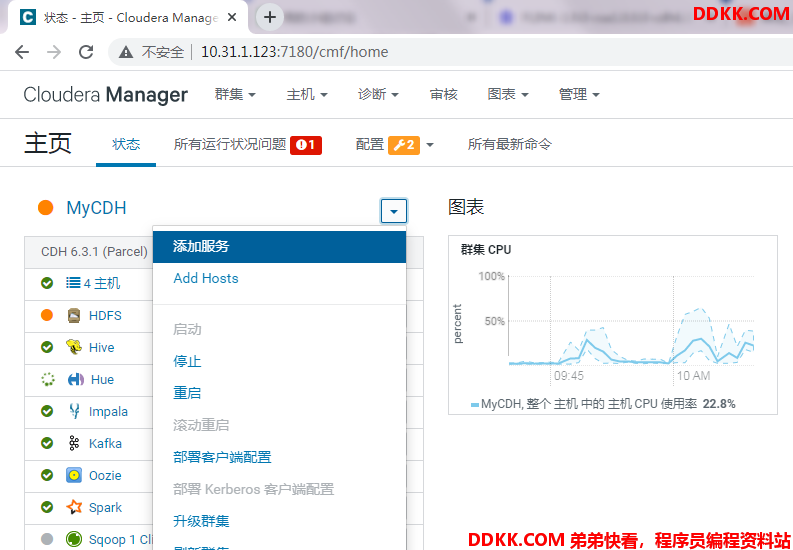Click the Oozie service icon
793x550 pixels.
point(74,475)
